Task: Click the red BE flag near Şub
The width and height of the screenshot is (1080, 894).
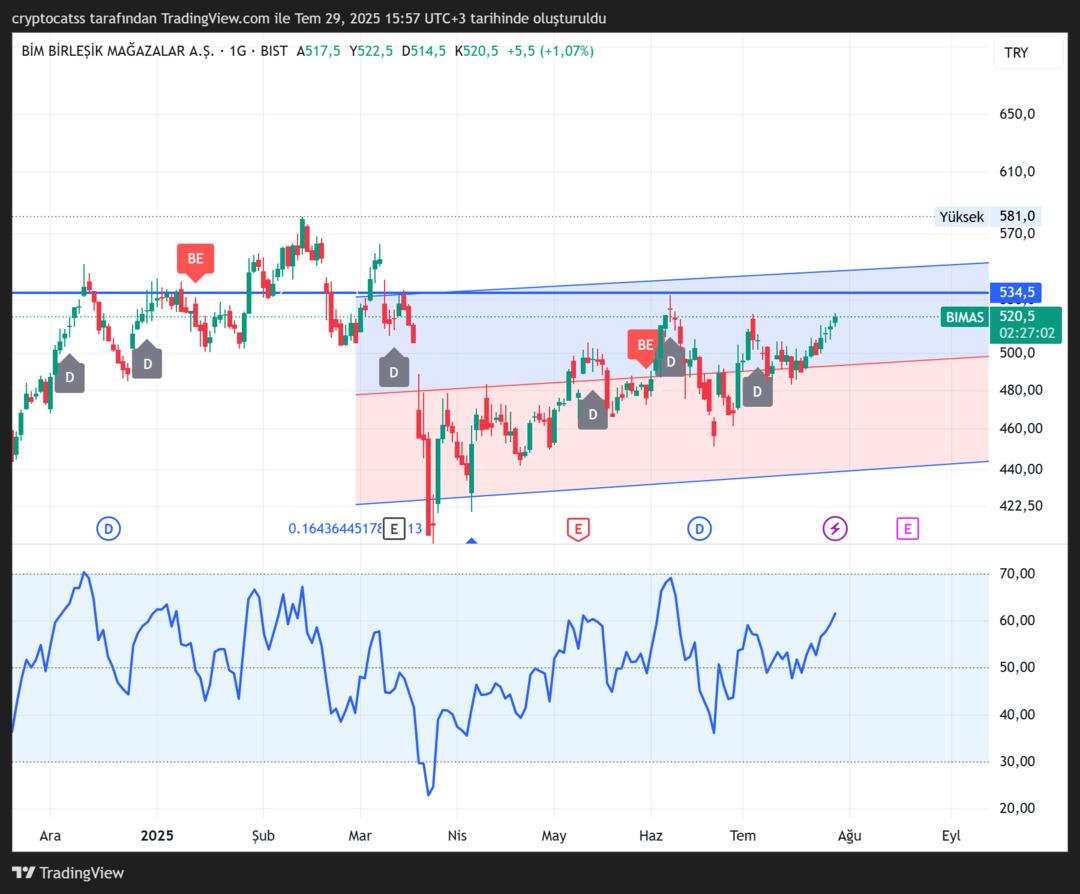Action: coord(196,261)
